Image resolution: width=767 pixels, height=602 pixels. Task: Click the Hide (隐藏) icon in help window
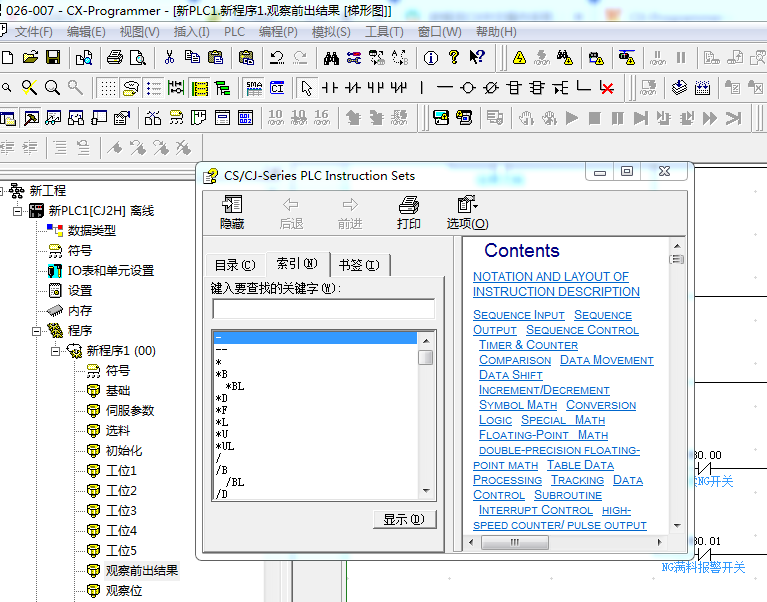click(232, 212)
